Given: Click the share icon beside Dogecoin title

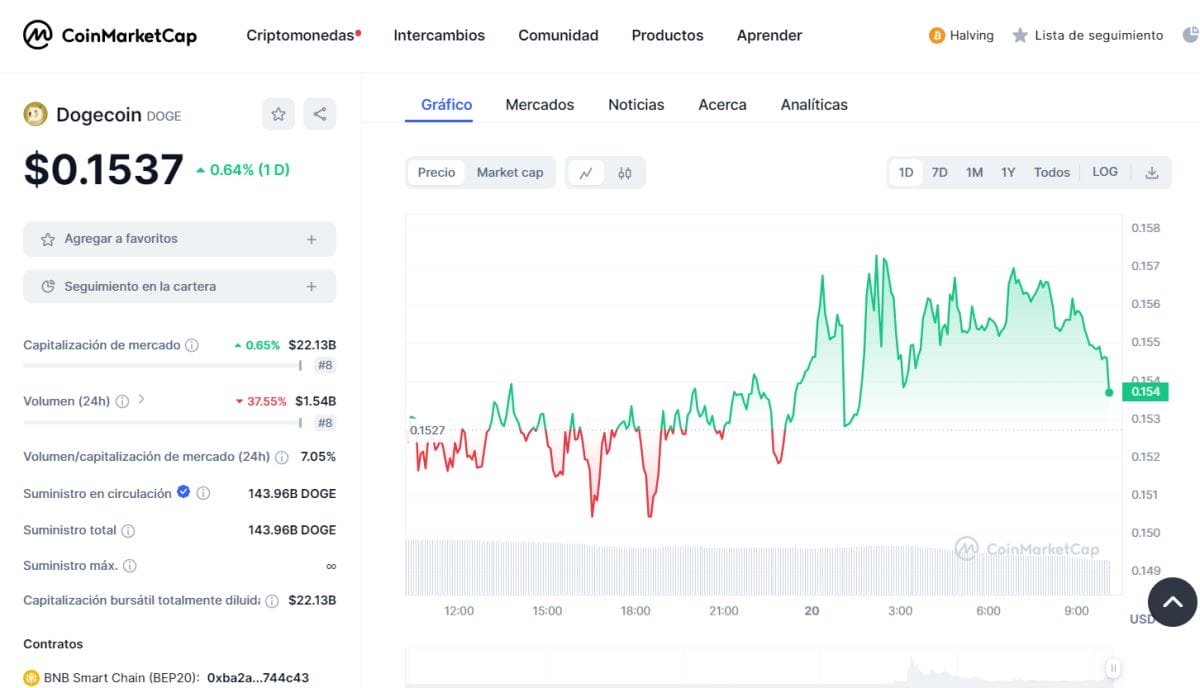Looking at the screenshot, I should pyautogui.click(x=320, y=114).
